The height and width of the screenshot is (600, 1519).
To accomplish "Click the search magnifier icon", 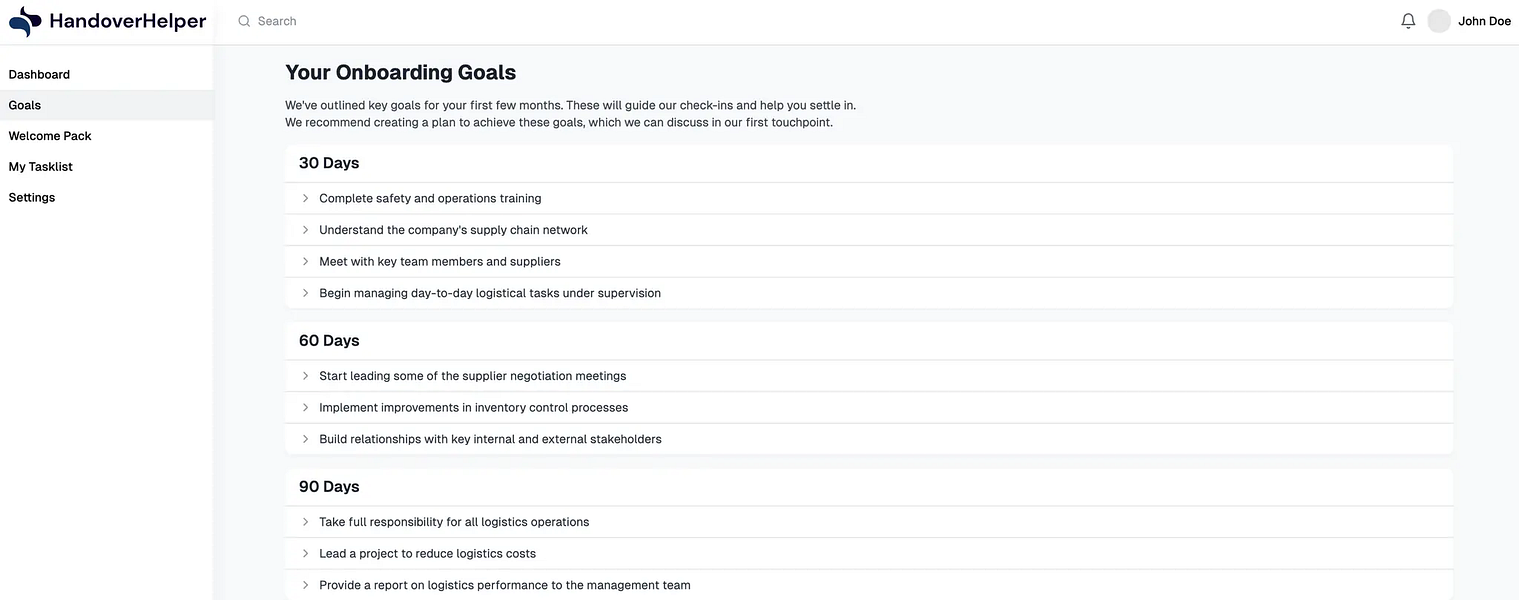I will coord(244,21).
